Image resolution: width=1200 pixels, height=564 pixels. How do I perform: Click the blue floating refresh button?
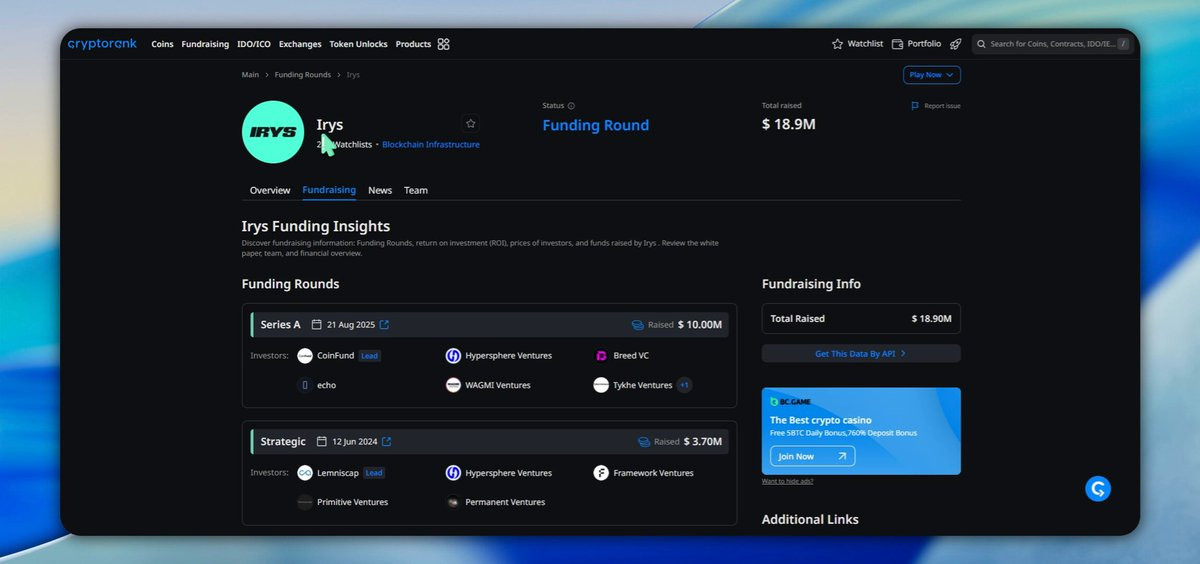[1098, 489]
